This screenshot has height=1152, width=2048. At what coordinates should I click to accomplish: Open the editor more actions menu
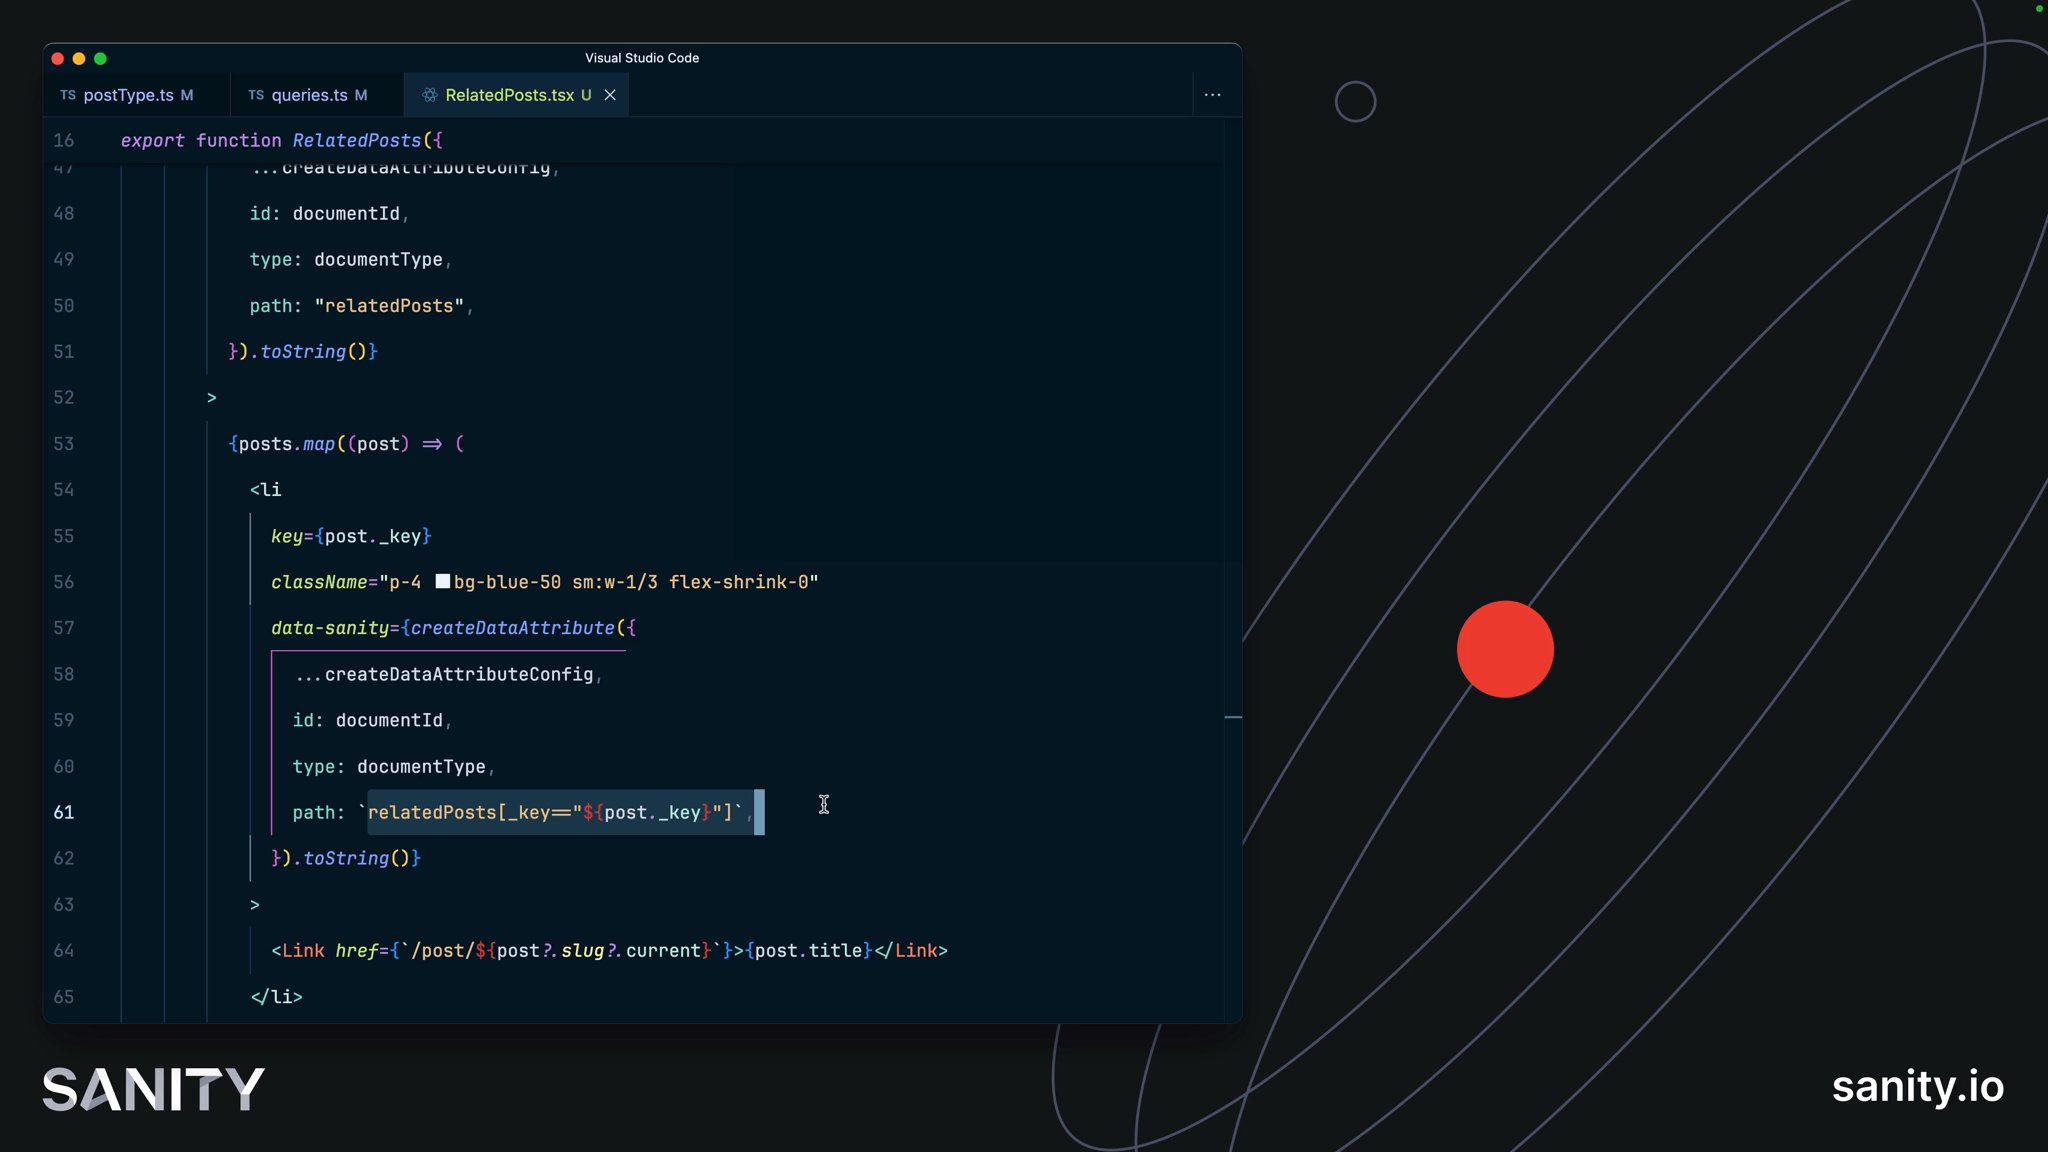[1212, 95]
